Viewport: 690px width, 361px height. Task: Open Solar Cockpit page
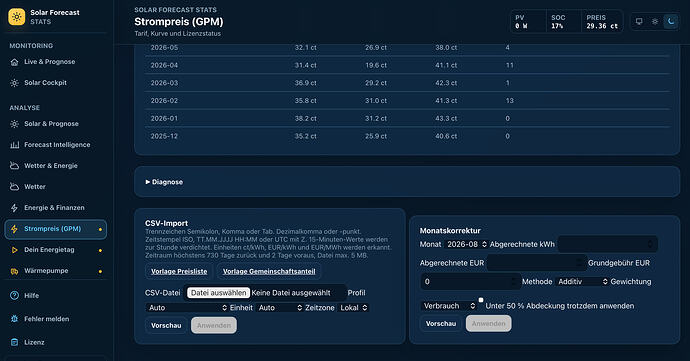click(x=55, y=83)
